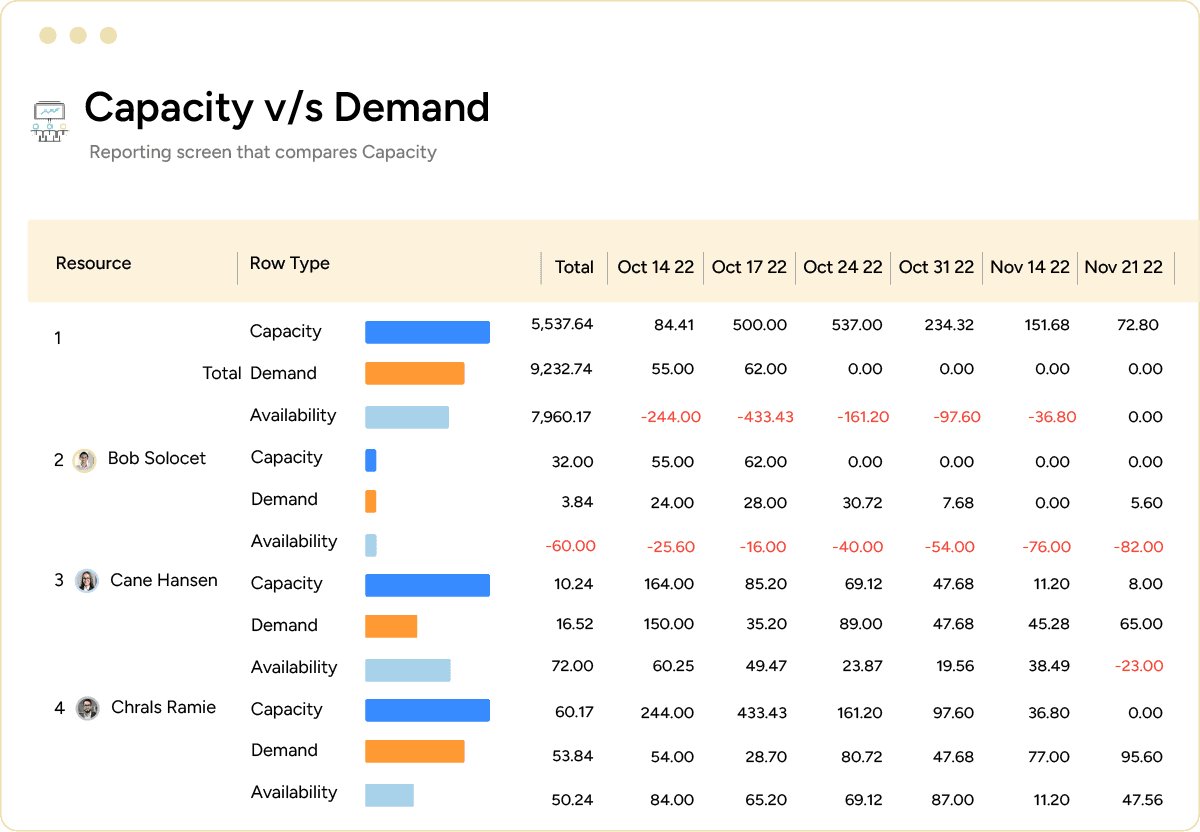Click the Resource column header
1200x832 pixels.
[93, 263]
